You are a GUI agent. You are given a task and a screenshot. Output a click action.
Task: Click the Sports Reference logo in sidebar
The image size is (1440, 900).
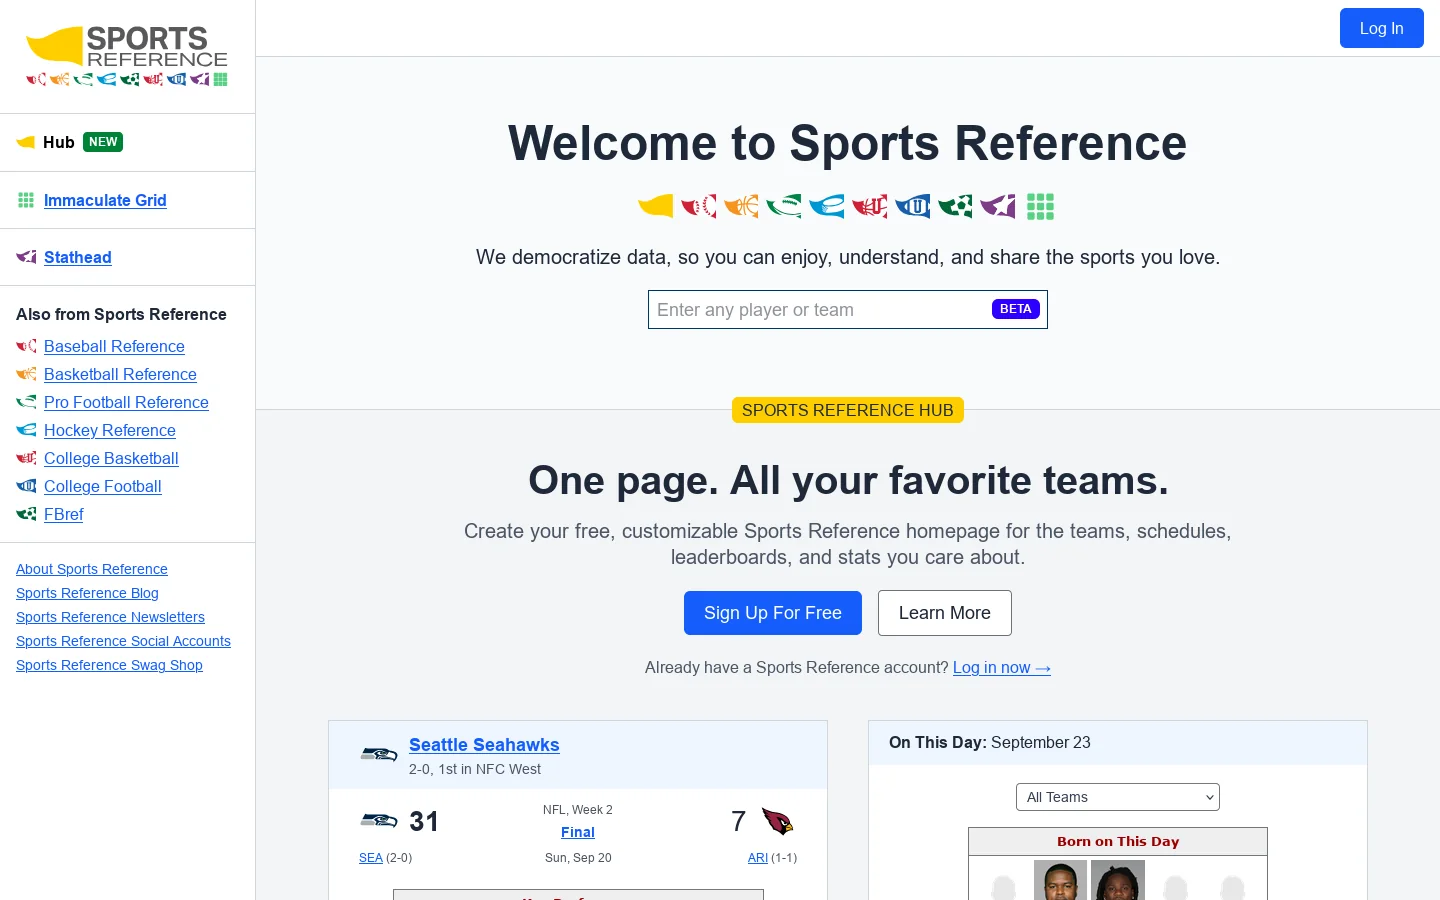(x=127, y=56)
